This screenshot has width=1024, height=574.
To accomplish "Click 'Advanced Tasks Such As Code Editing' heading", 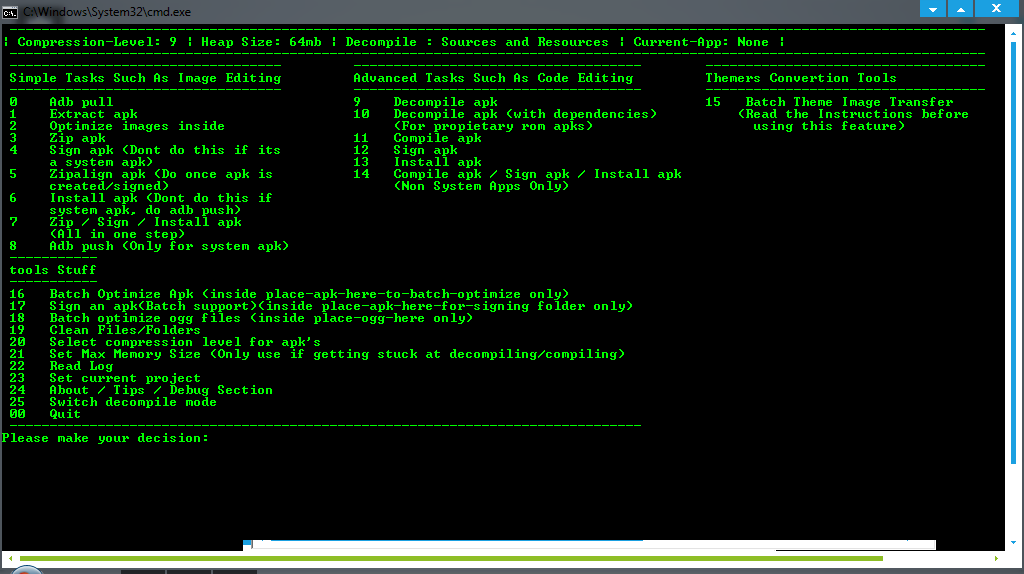I will pyautogui.click(x=493, y=78).
